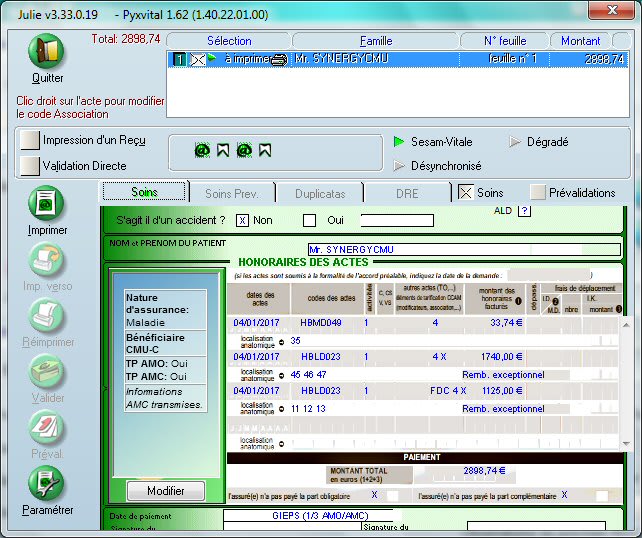Open the Duplicatas tab

click(320, 192)
